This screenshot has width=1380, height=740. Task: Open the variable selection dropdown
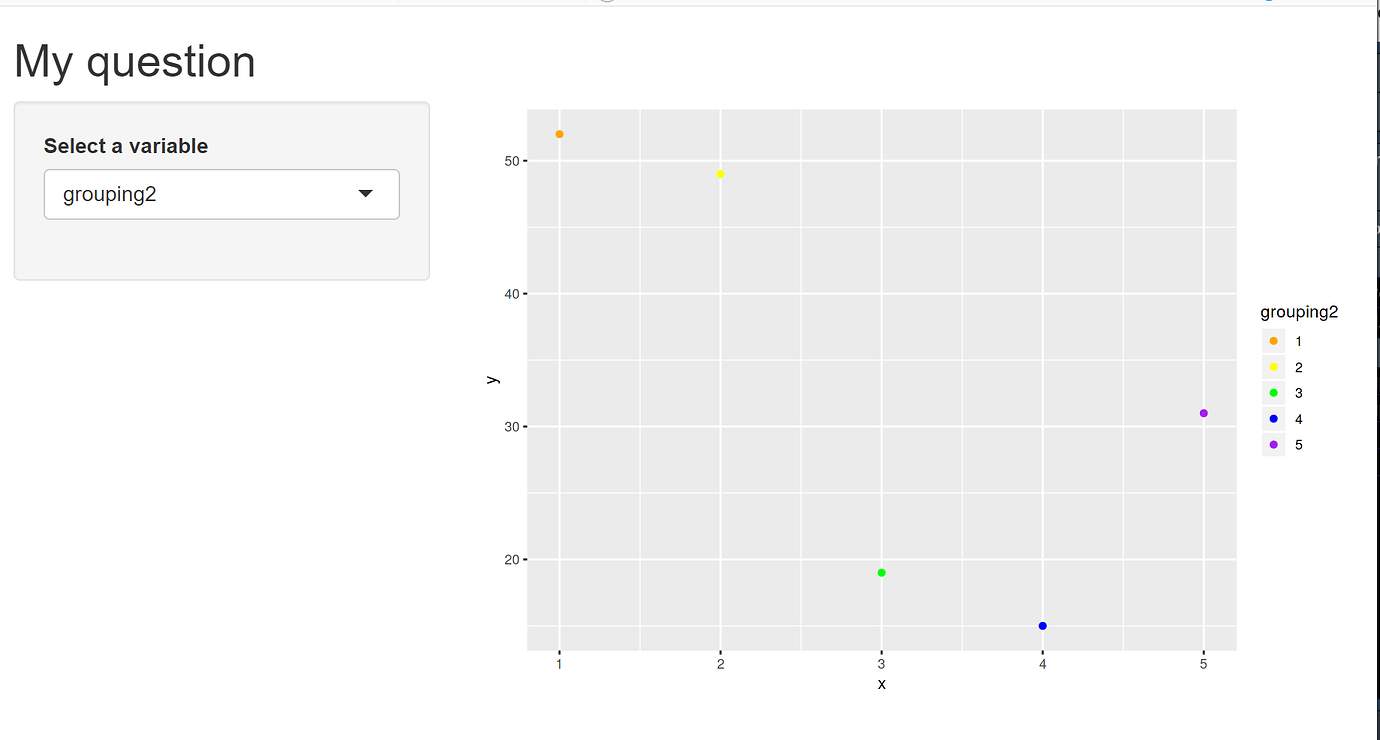221,194
